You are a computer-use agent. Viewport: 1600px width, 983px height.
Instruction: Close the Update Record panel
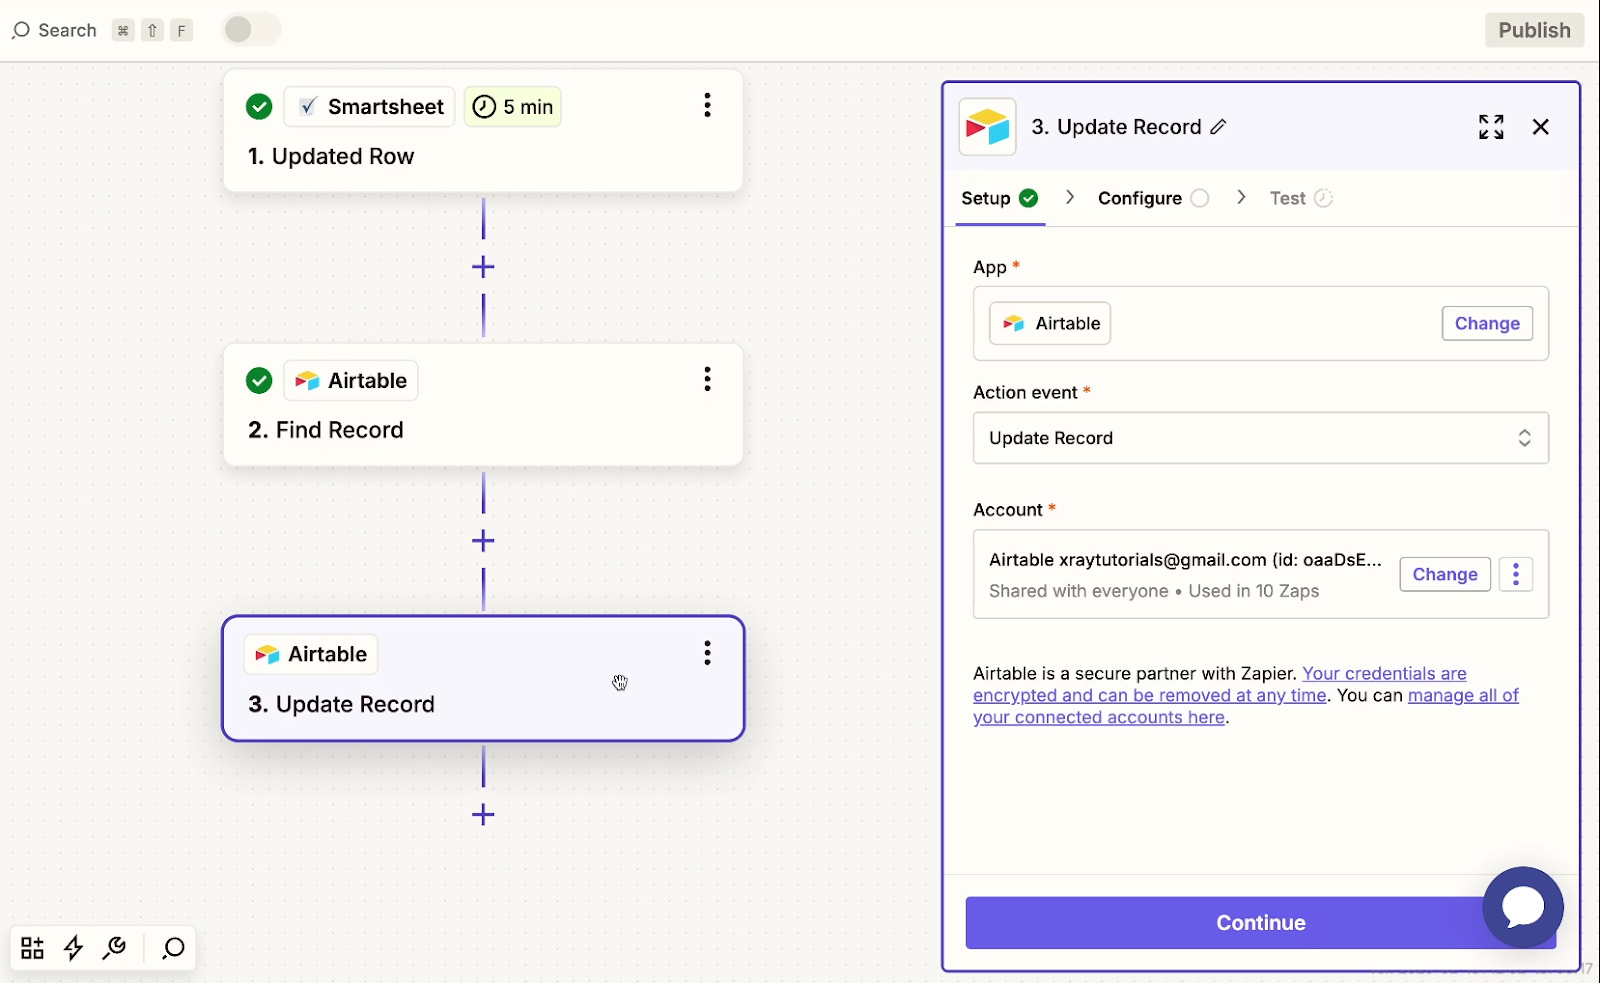(x=1541, y=127)
